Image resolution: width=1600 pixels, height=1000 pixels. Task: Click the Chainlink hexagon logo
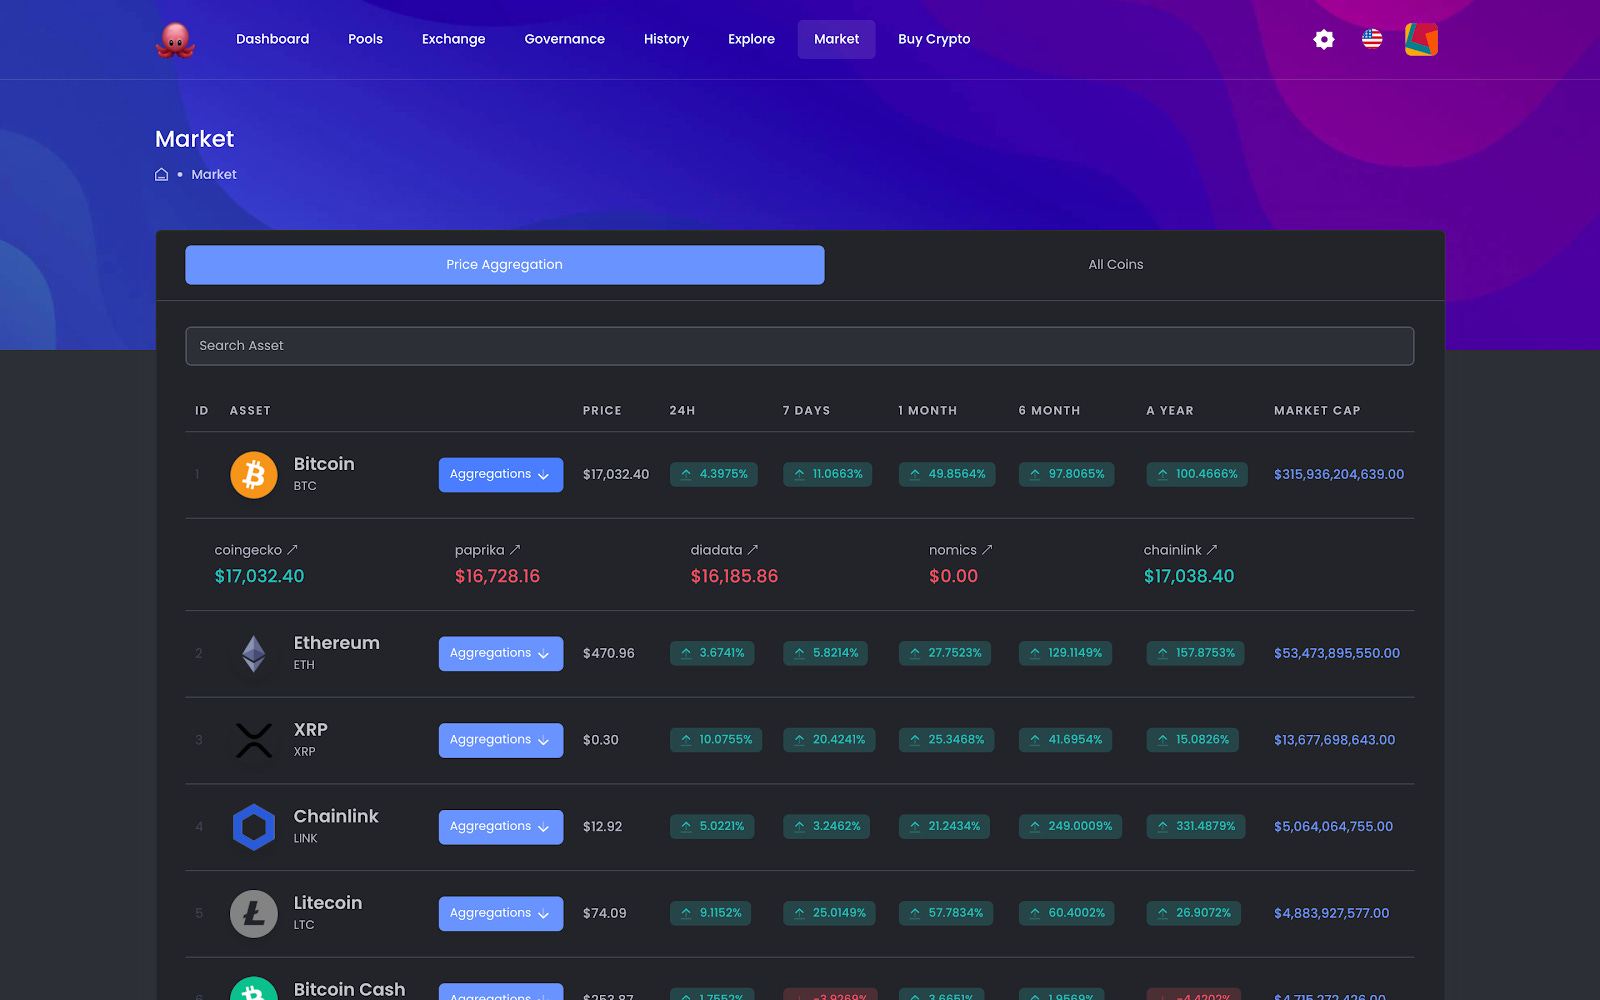click(254, 827)
